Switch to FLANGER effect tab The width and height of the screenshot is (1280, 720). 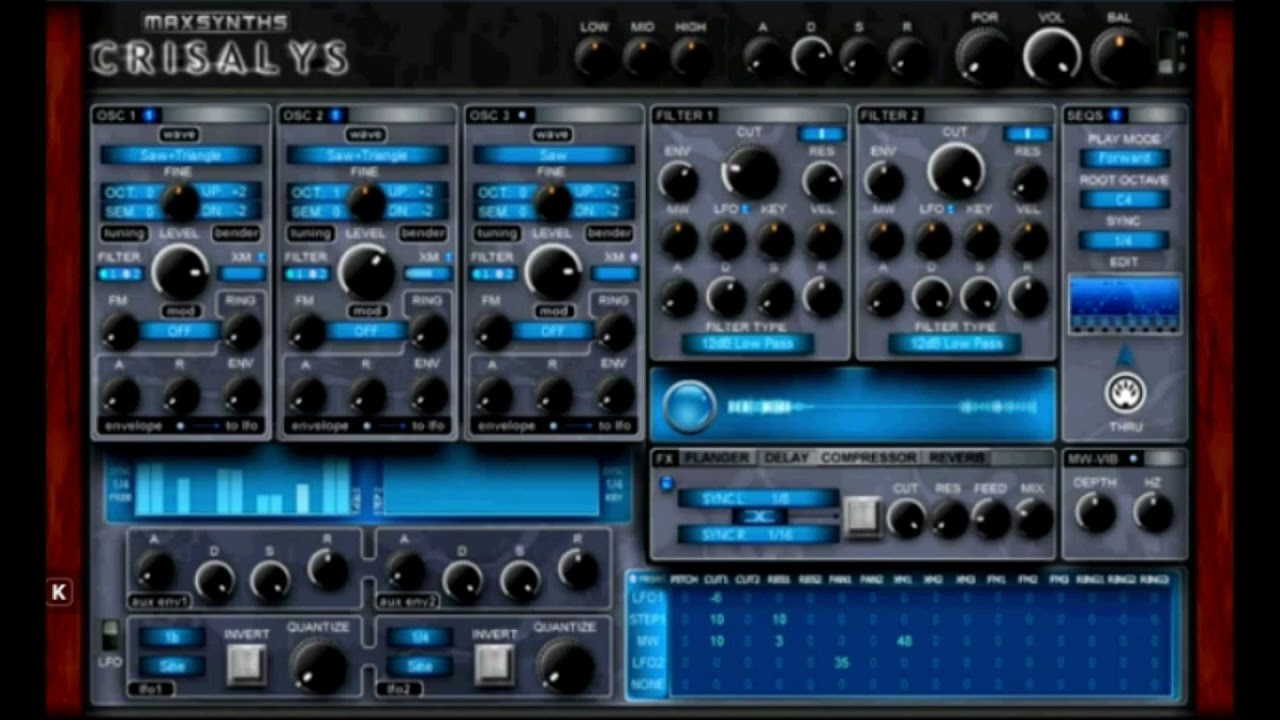pos(716,457)
